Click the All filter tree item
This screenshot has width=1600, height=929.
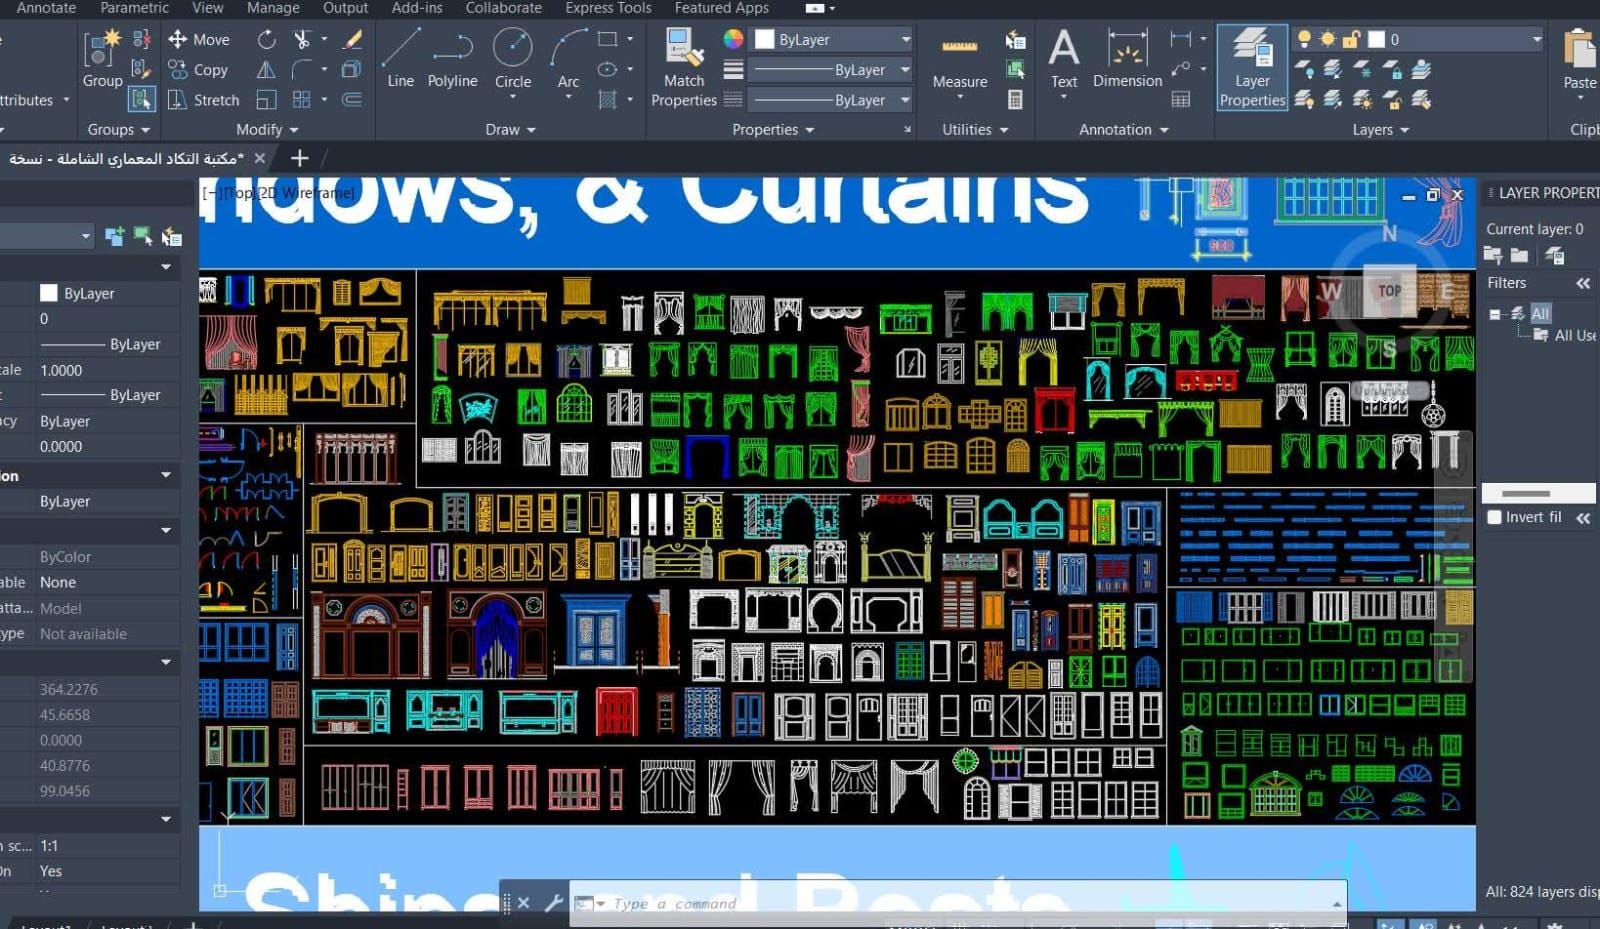pyautogui.click(x=1540, y=313)
